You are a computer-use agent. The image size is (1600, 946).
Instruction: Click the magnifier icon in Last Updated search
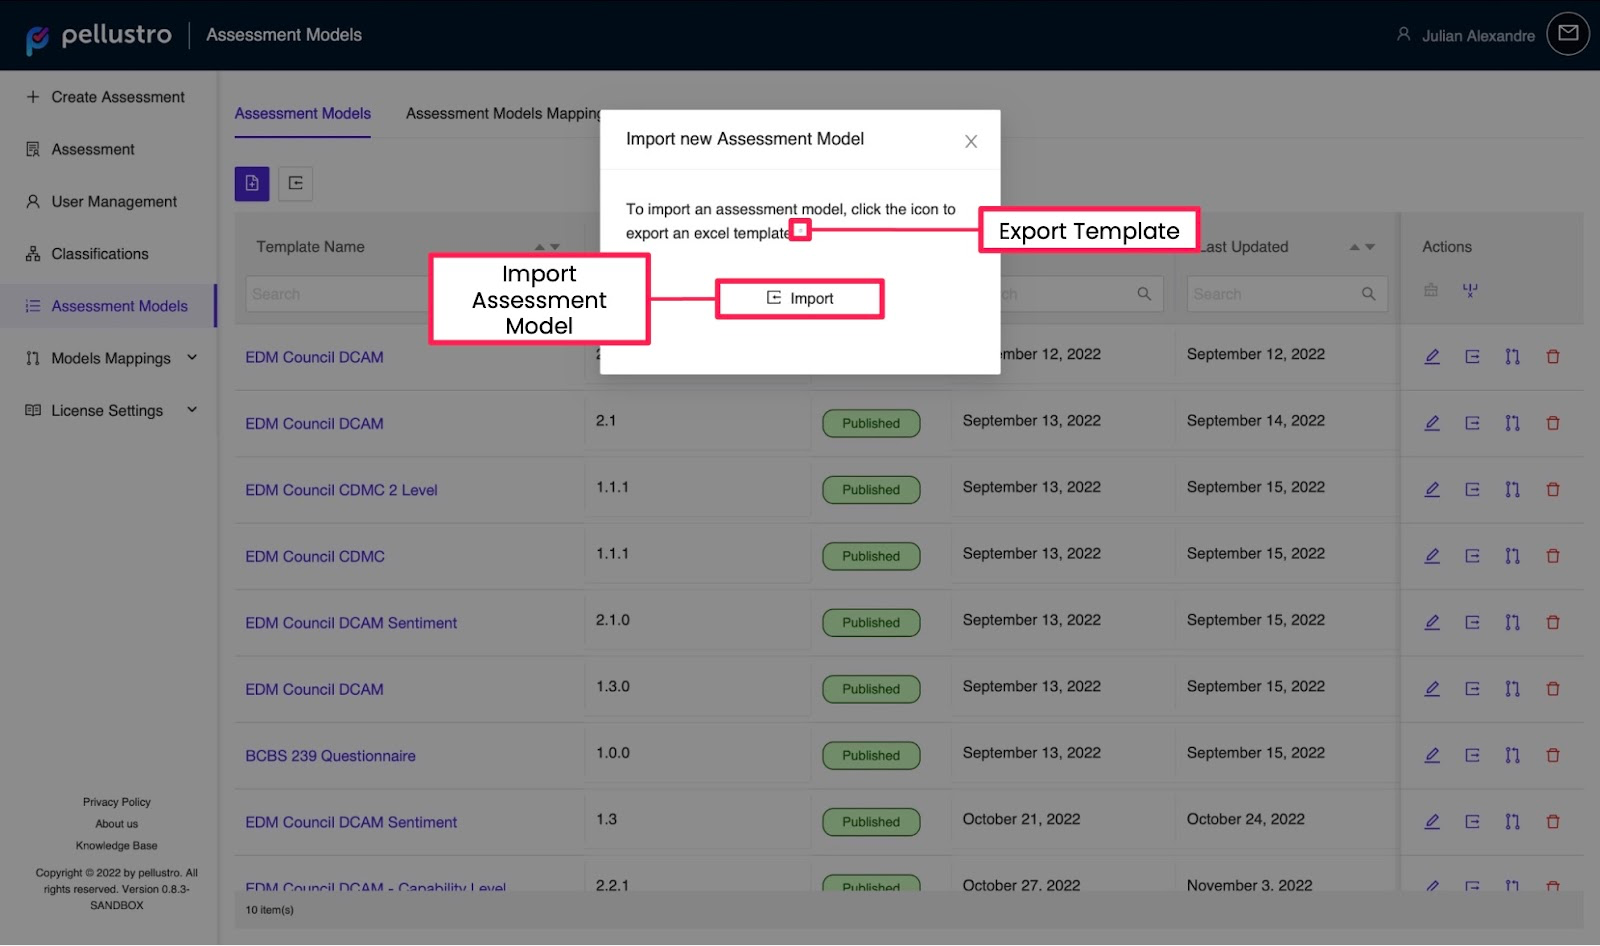pos(1368,294)
